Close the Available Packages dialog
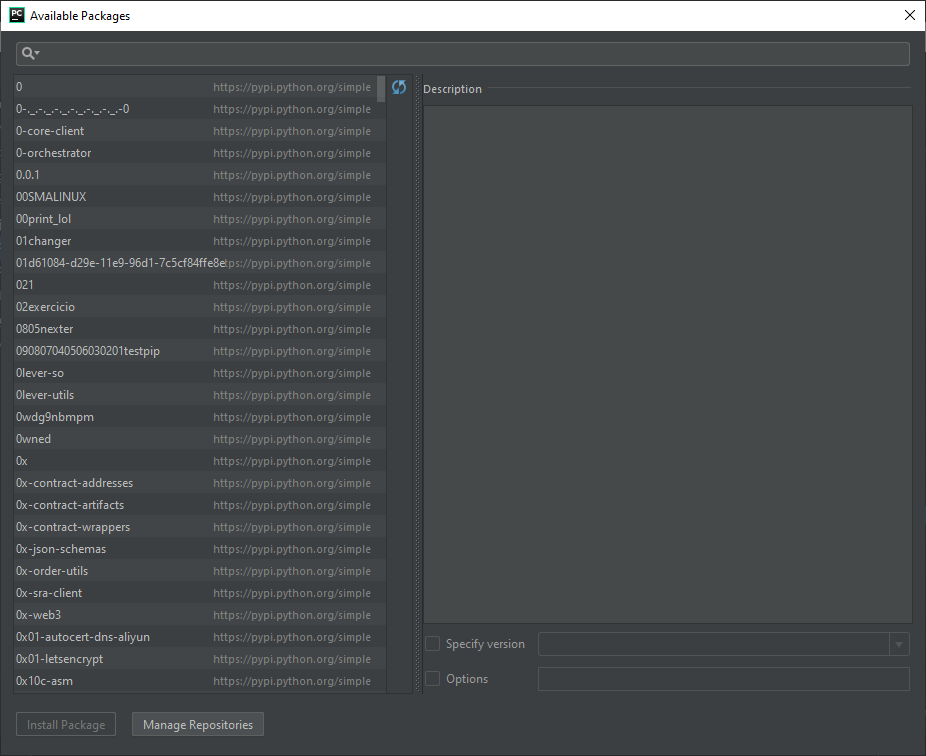Image resolution: width=926 pixels, height=756 pixels. (909, 15)
